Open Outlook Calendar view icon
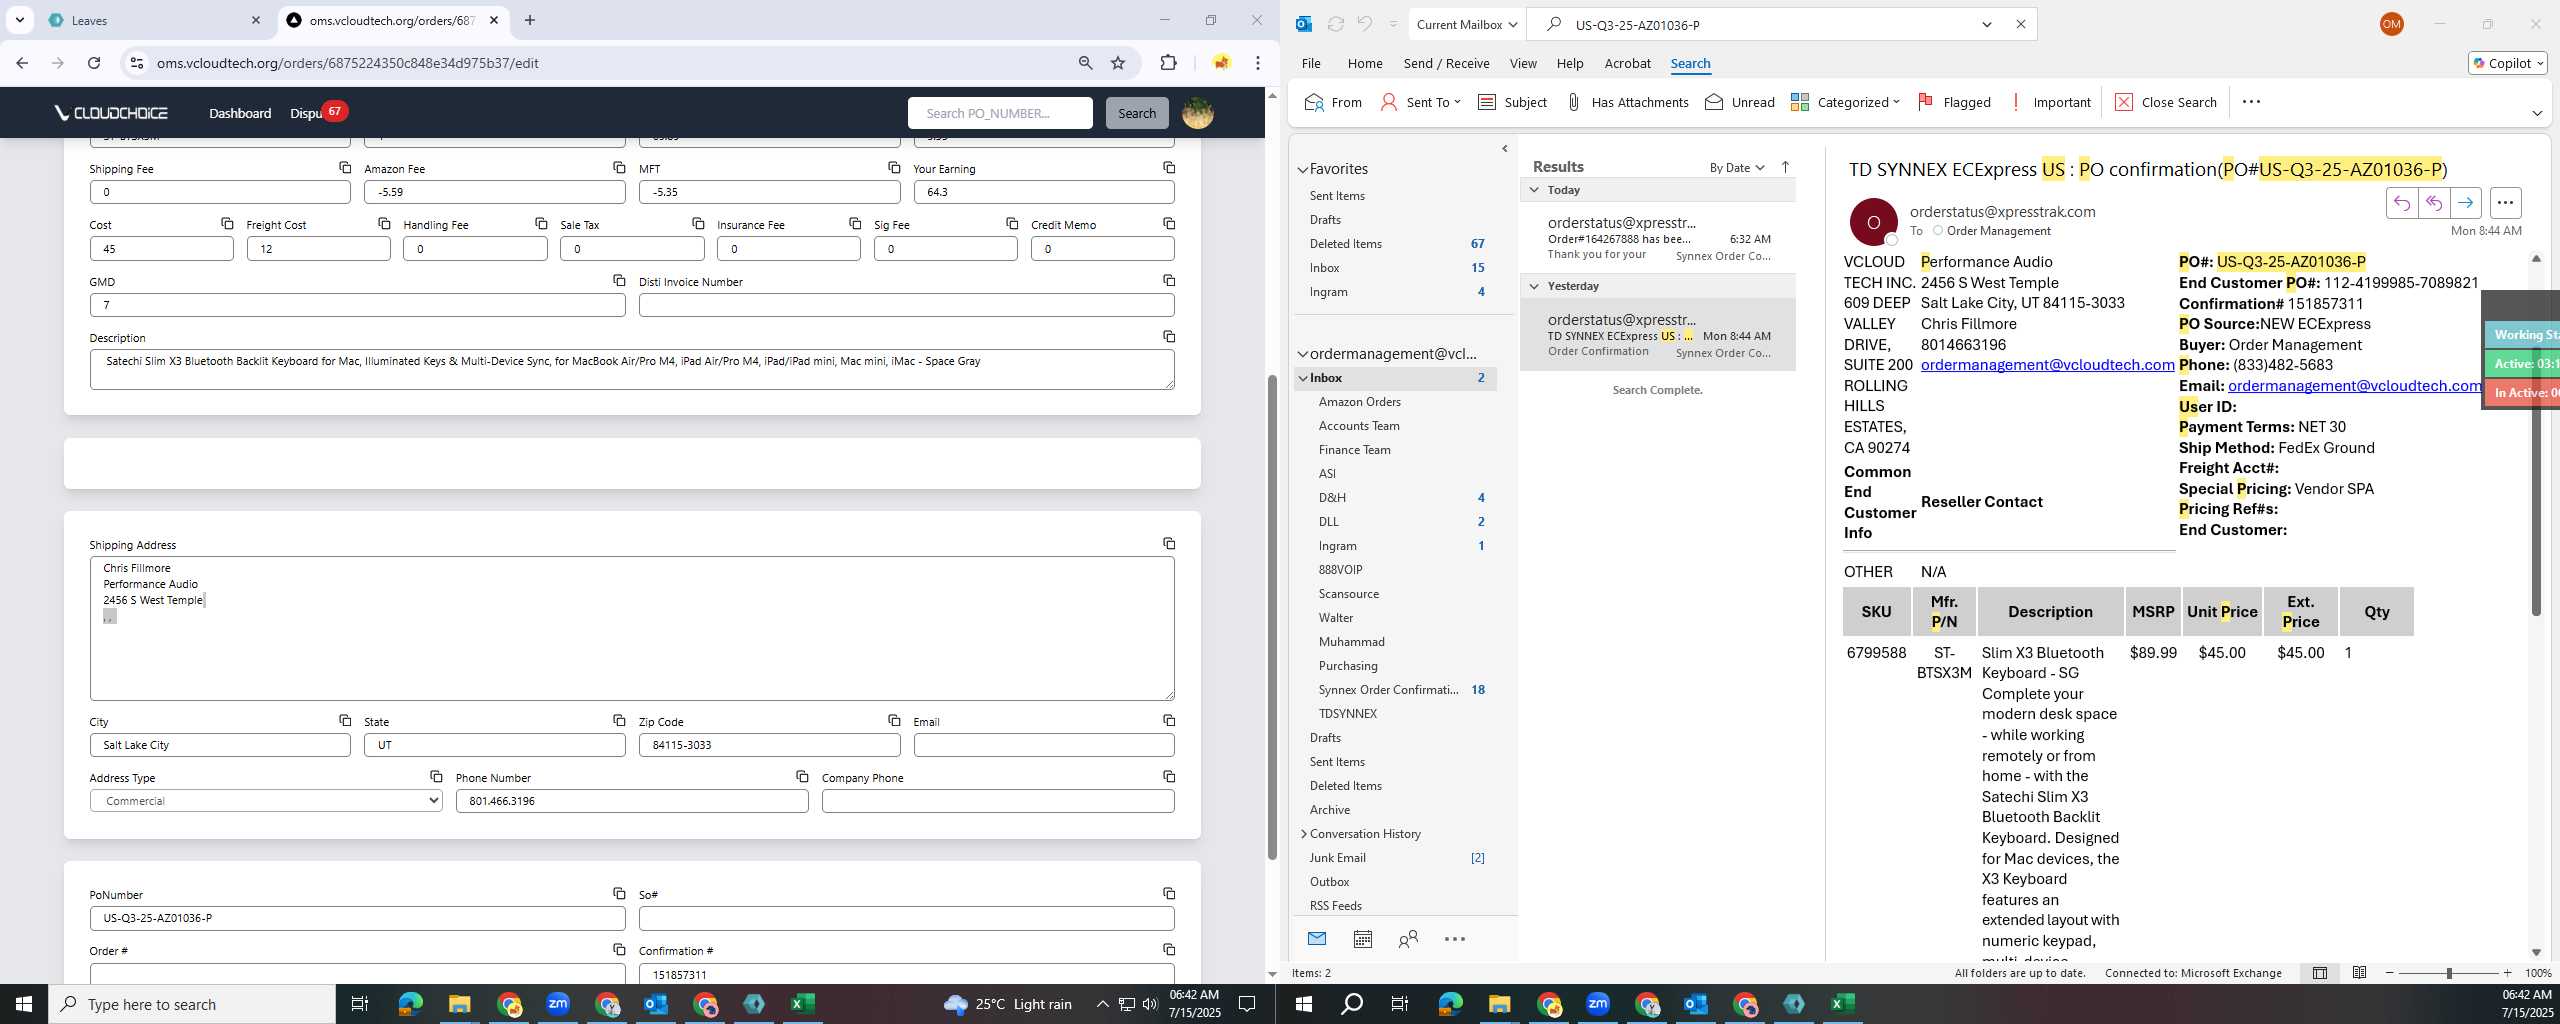Screen dimensions: 2560x1024 (1362, 939)
